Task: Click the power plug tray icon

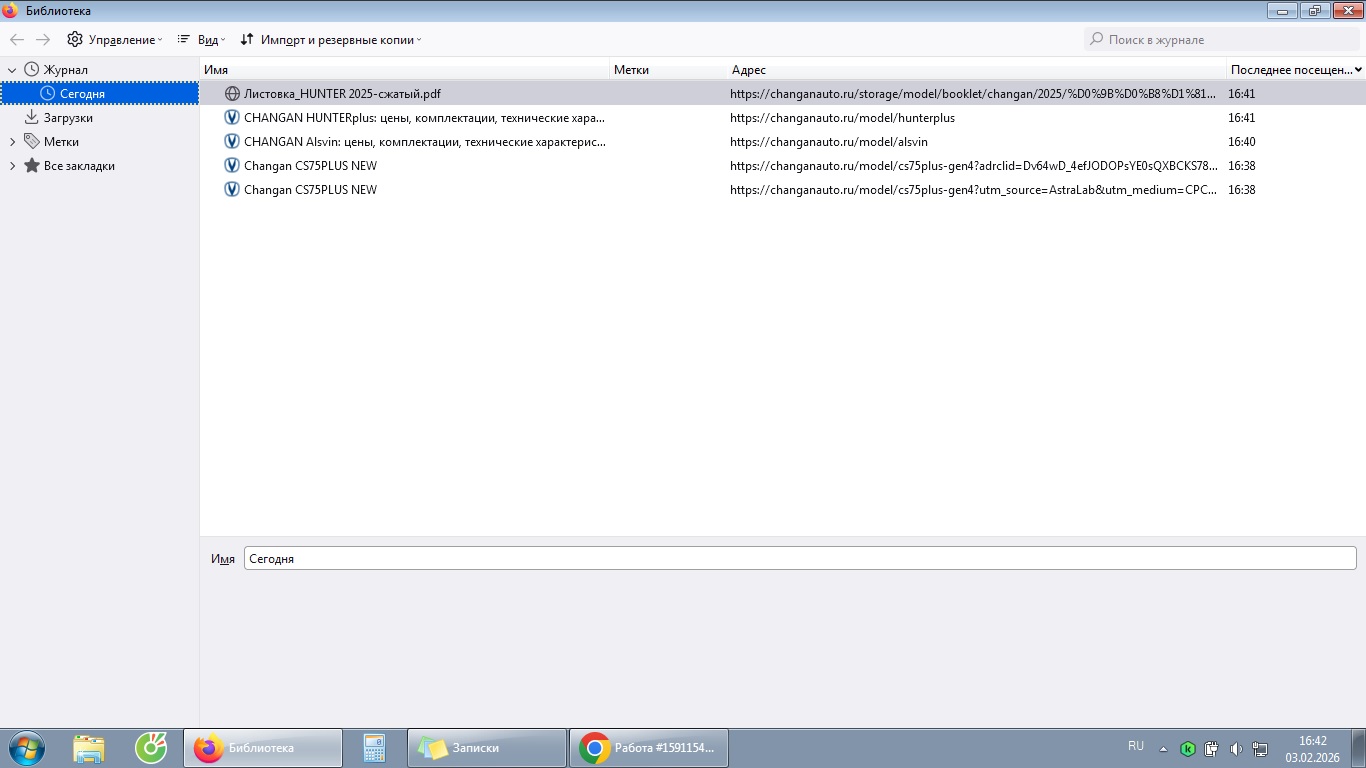Action: (1212, 749)
